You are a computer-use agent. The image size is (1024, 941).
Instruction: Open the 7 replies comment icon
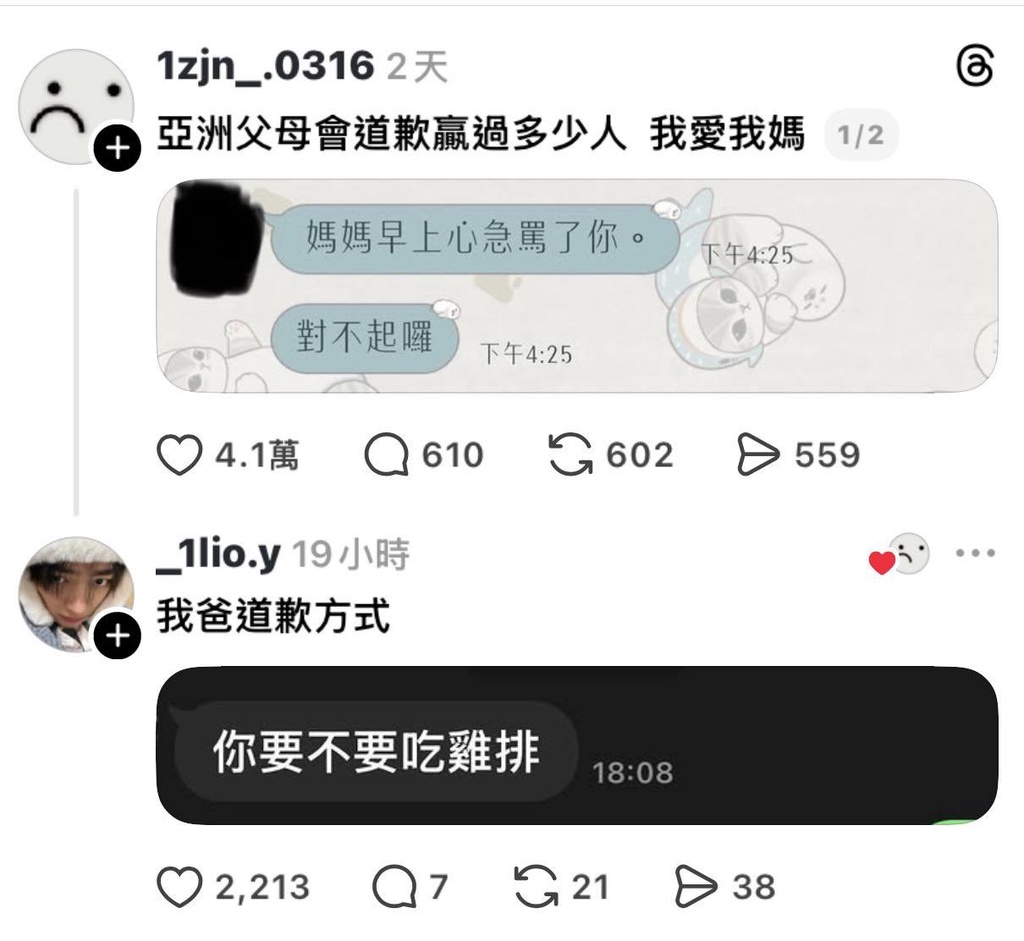394,887
